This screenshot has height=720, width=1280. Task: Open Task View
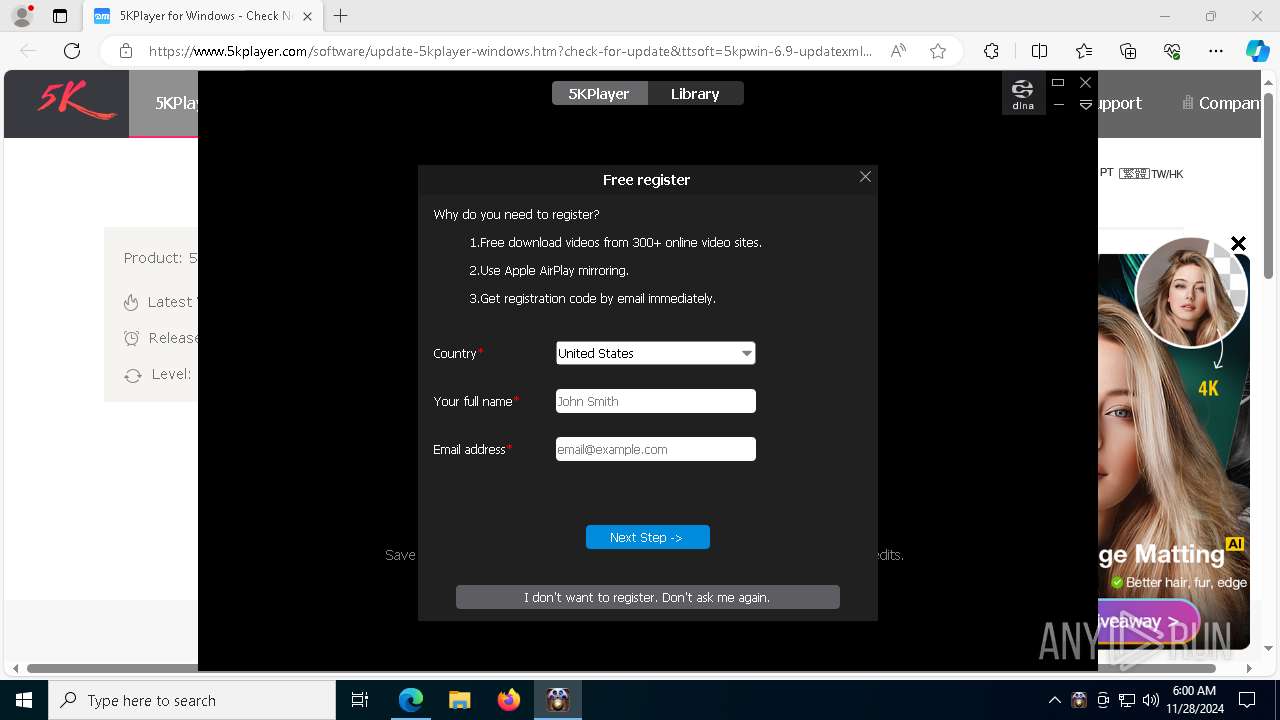(360, 700)
